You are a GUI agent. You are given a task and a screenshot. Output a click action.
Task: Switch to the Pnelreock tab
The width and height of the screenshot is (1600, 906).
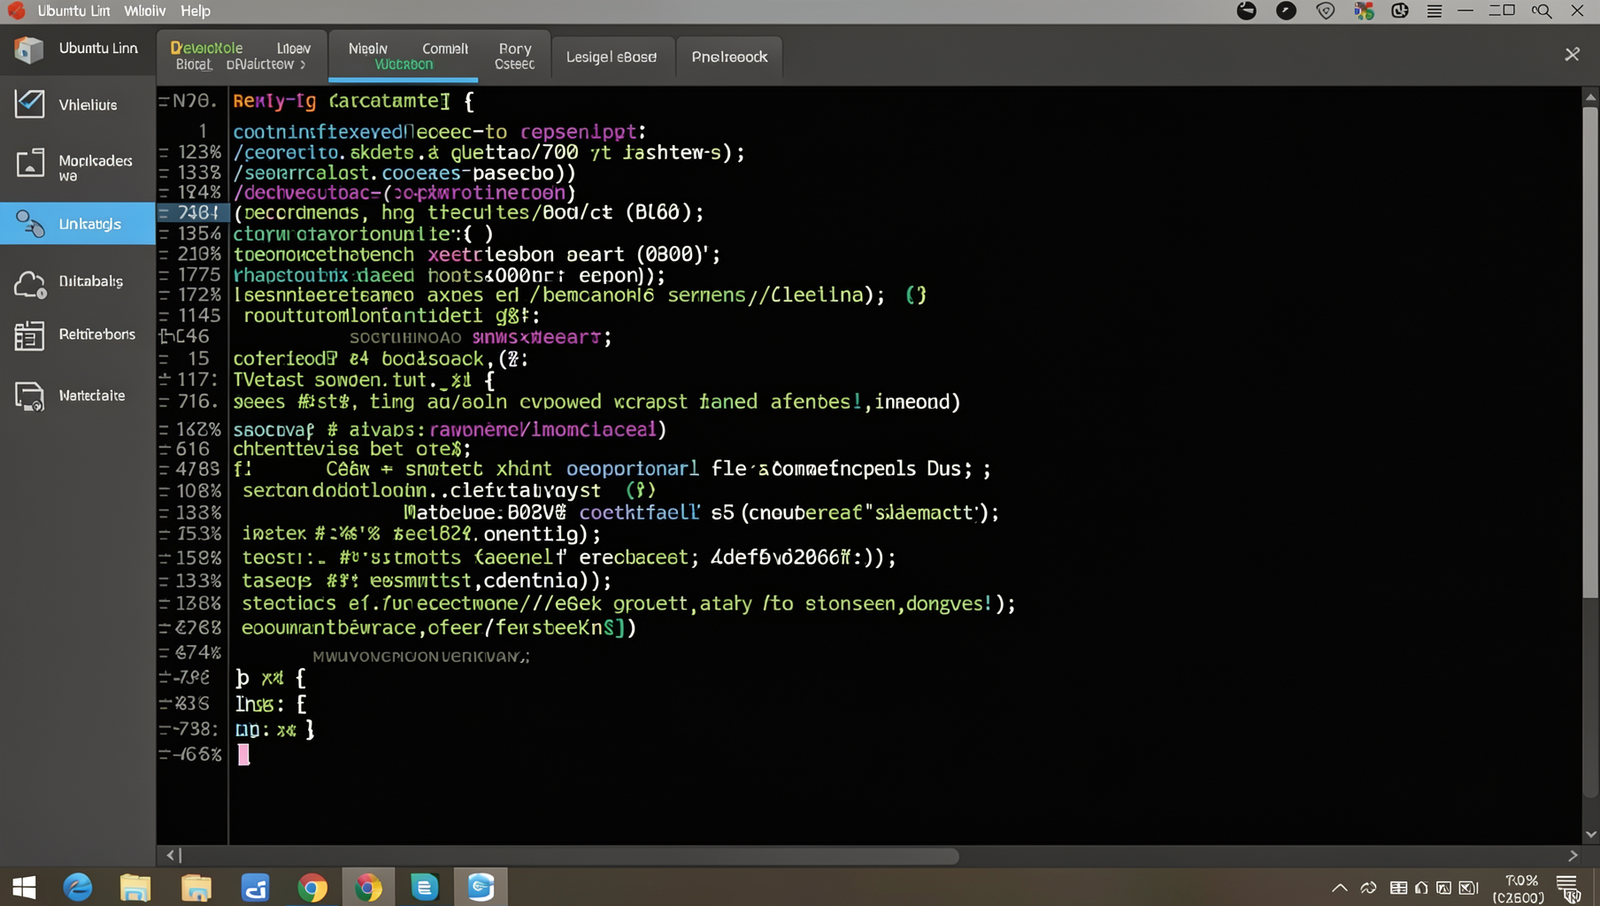pos(730,57)
